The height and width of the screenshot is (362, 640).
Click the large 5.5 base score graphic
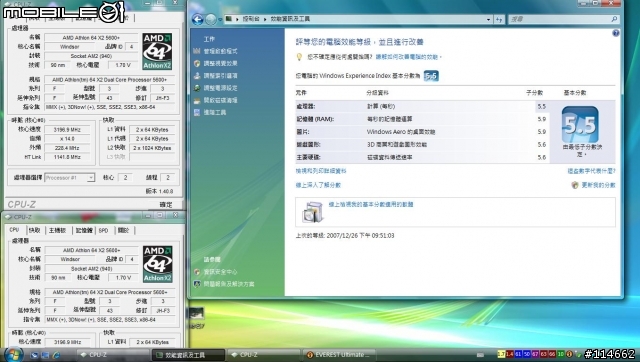point(580,124)
